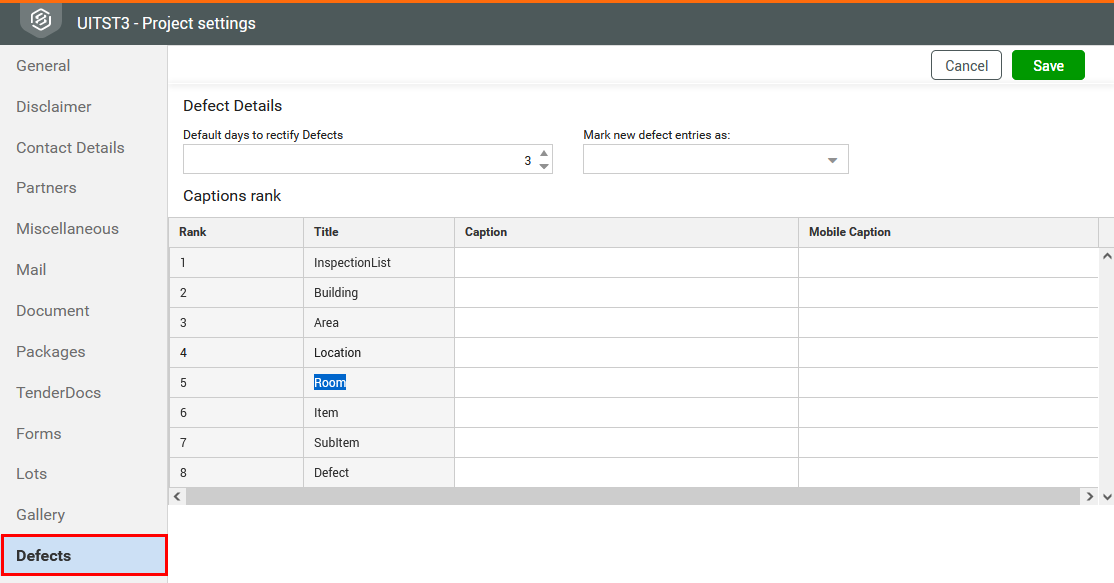Open the 'Forms' settings page
The height and width of the screenshot is (583, 1114).
38,433
